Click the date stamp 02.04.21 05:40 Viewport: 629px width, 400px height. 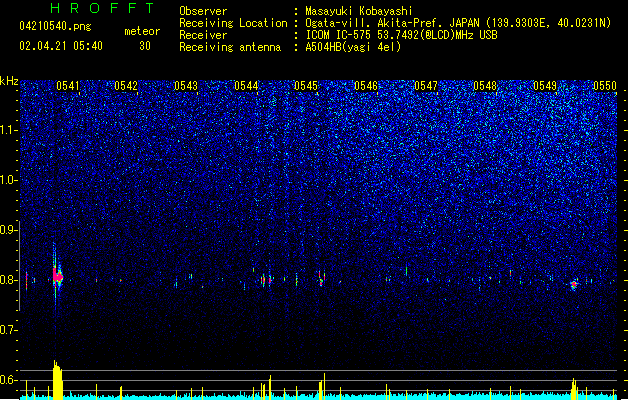(61, 46)
